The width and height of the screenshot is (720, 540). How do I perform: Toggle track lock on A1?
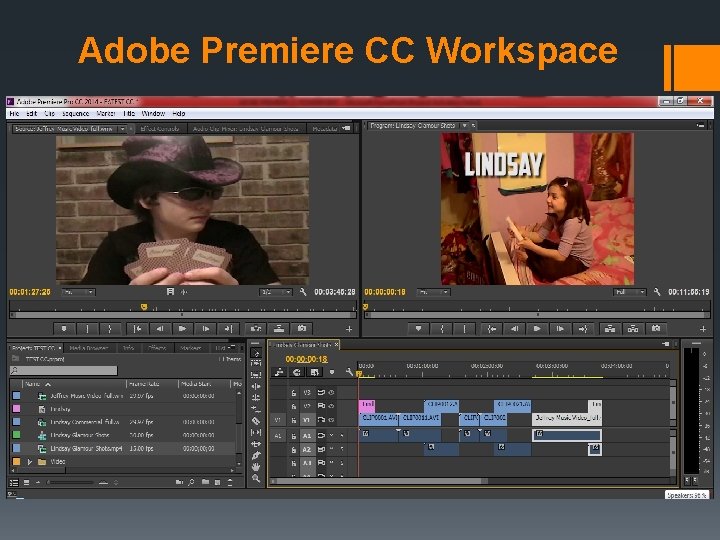click(x=294, y=436)
